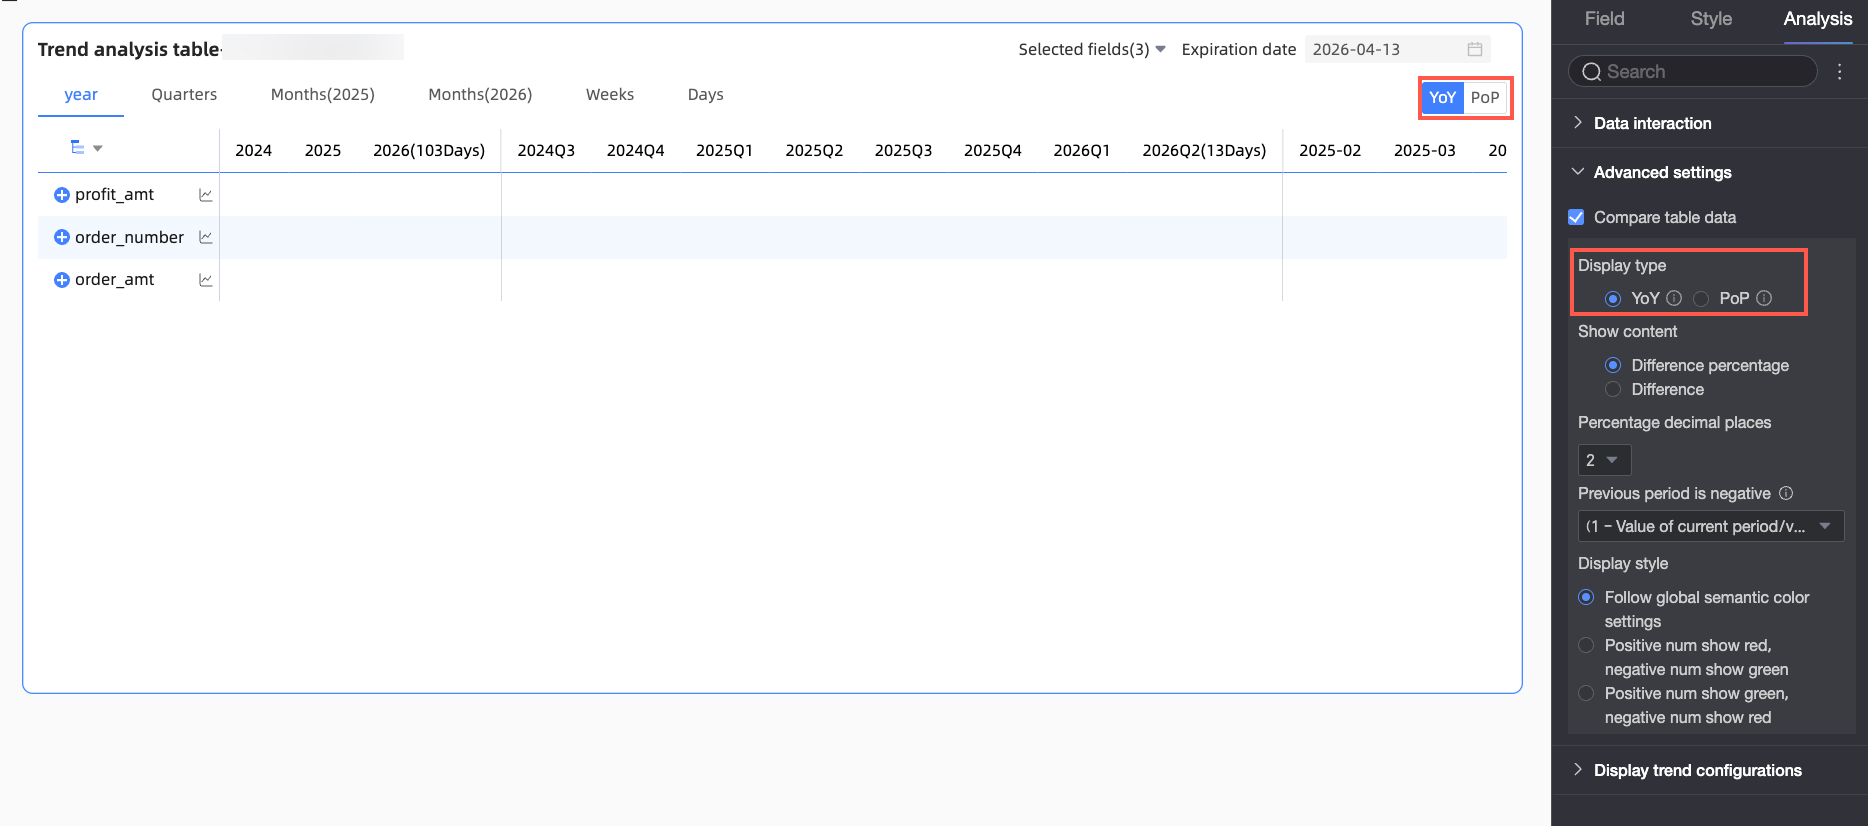This screenshot has width=1868, height=826.
Task: Click the 2024Q3 column header
Action: [546, 150]
